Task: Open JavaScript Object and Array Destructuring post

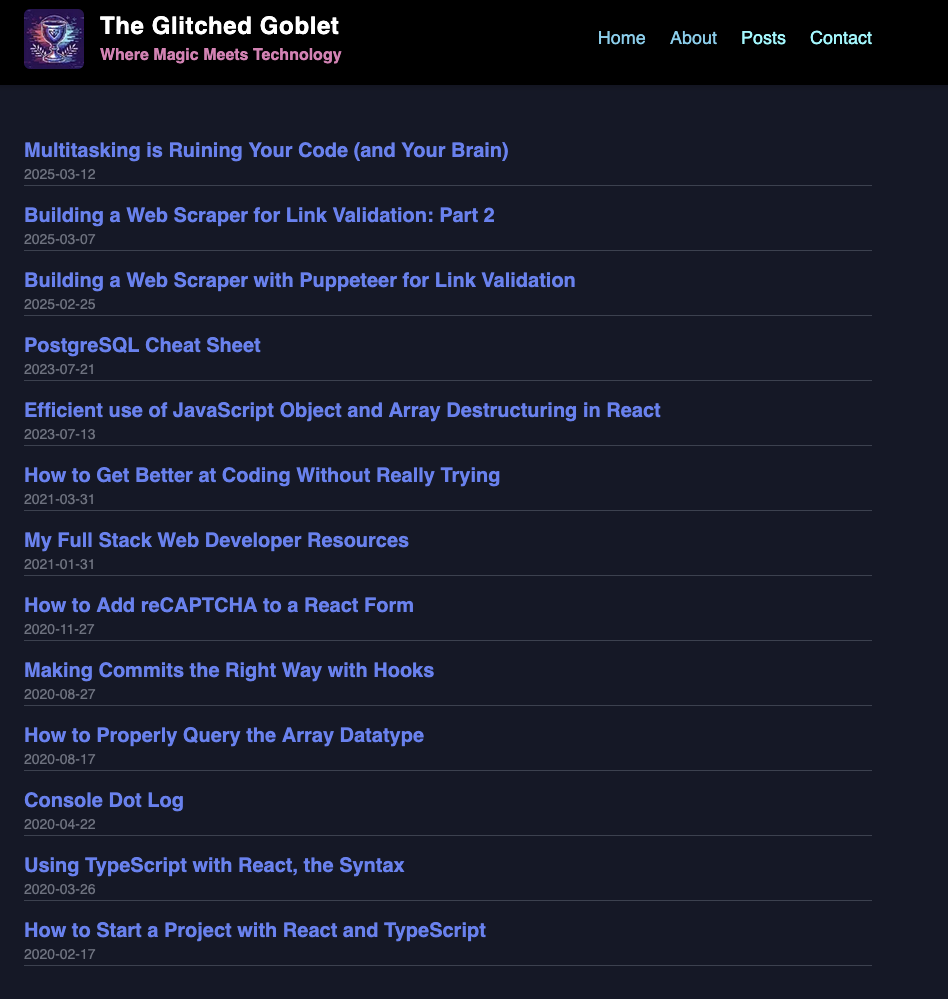Action: (x=342, y=410)
